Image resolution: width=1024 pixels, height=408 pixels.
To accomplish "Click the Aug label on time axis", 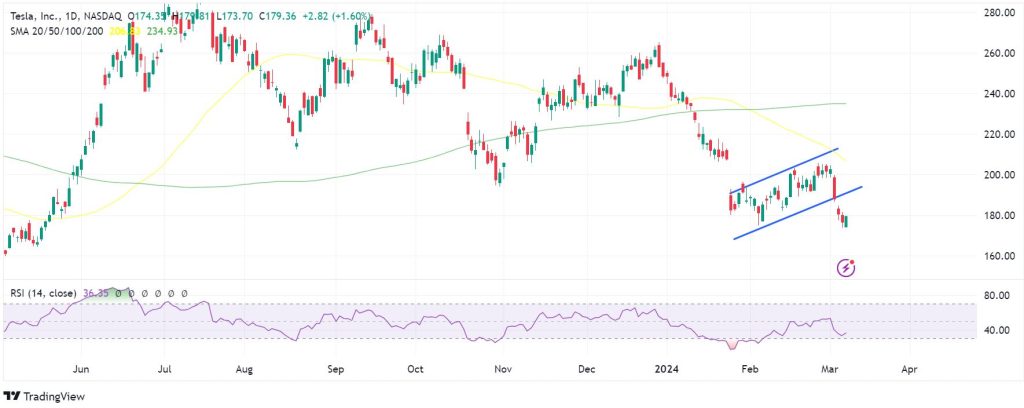I will click(244, 369).
